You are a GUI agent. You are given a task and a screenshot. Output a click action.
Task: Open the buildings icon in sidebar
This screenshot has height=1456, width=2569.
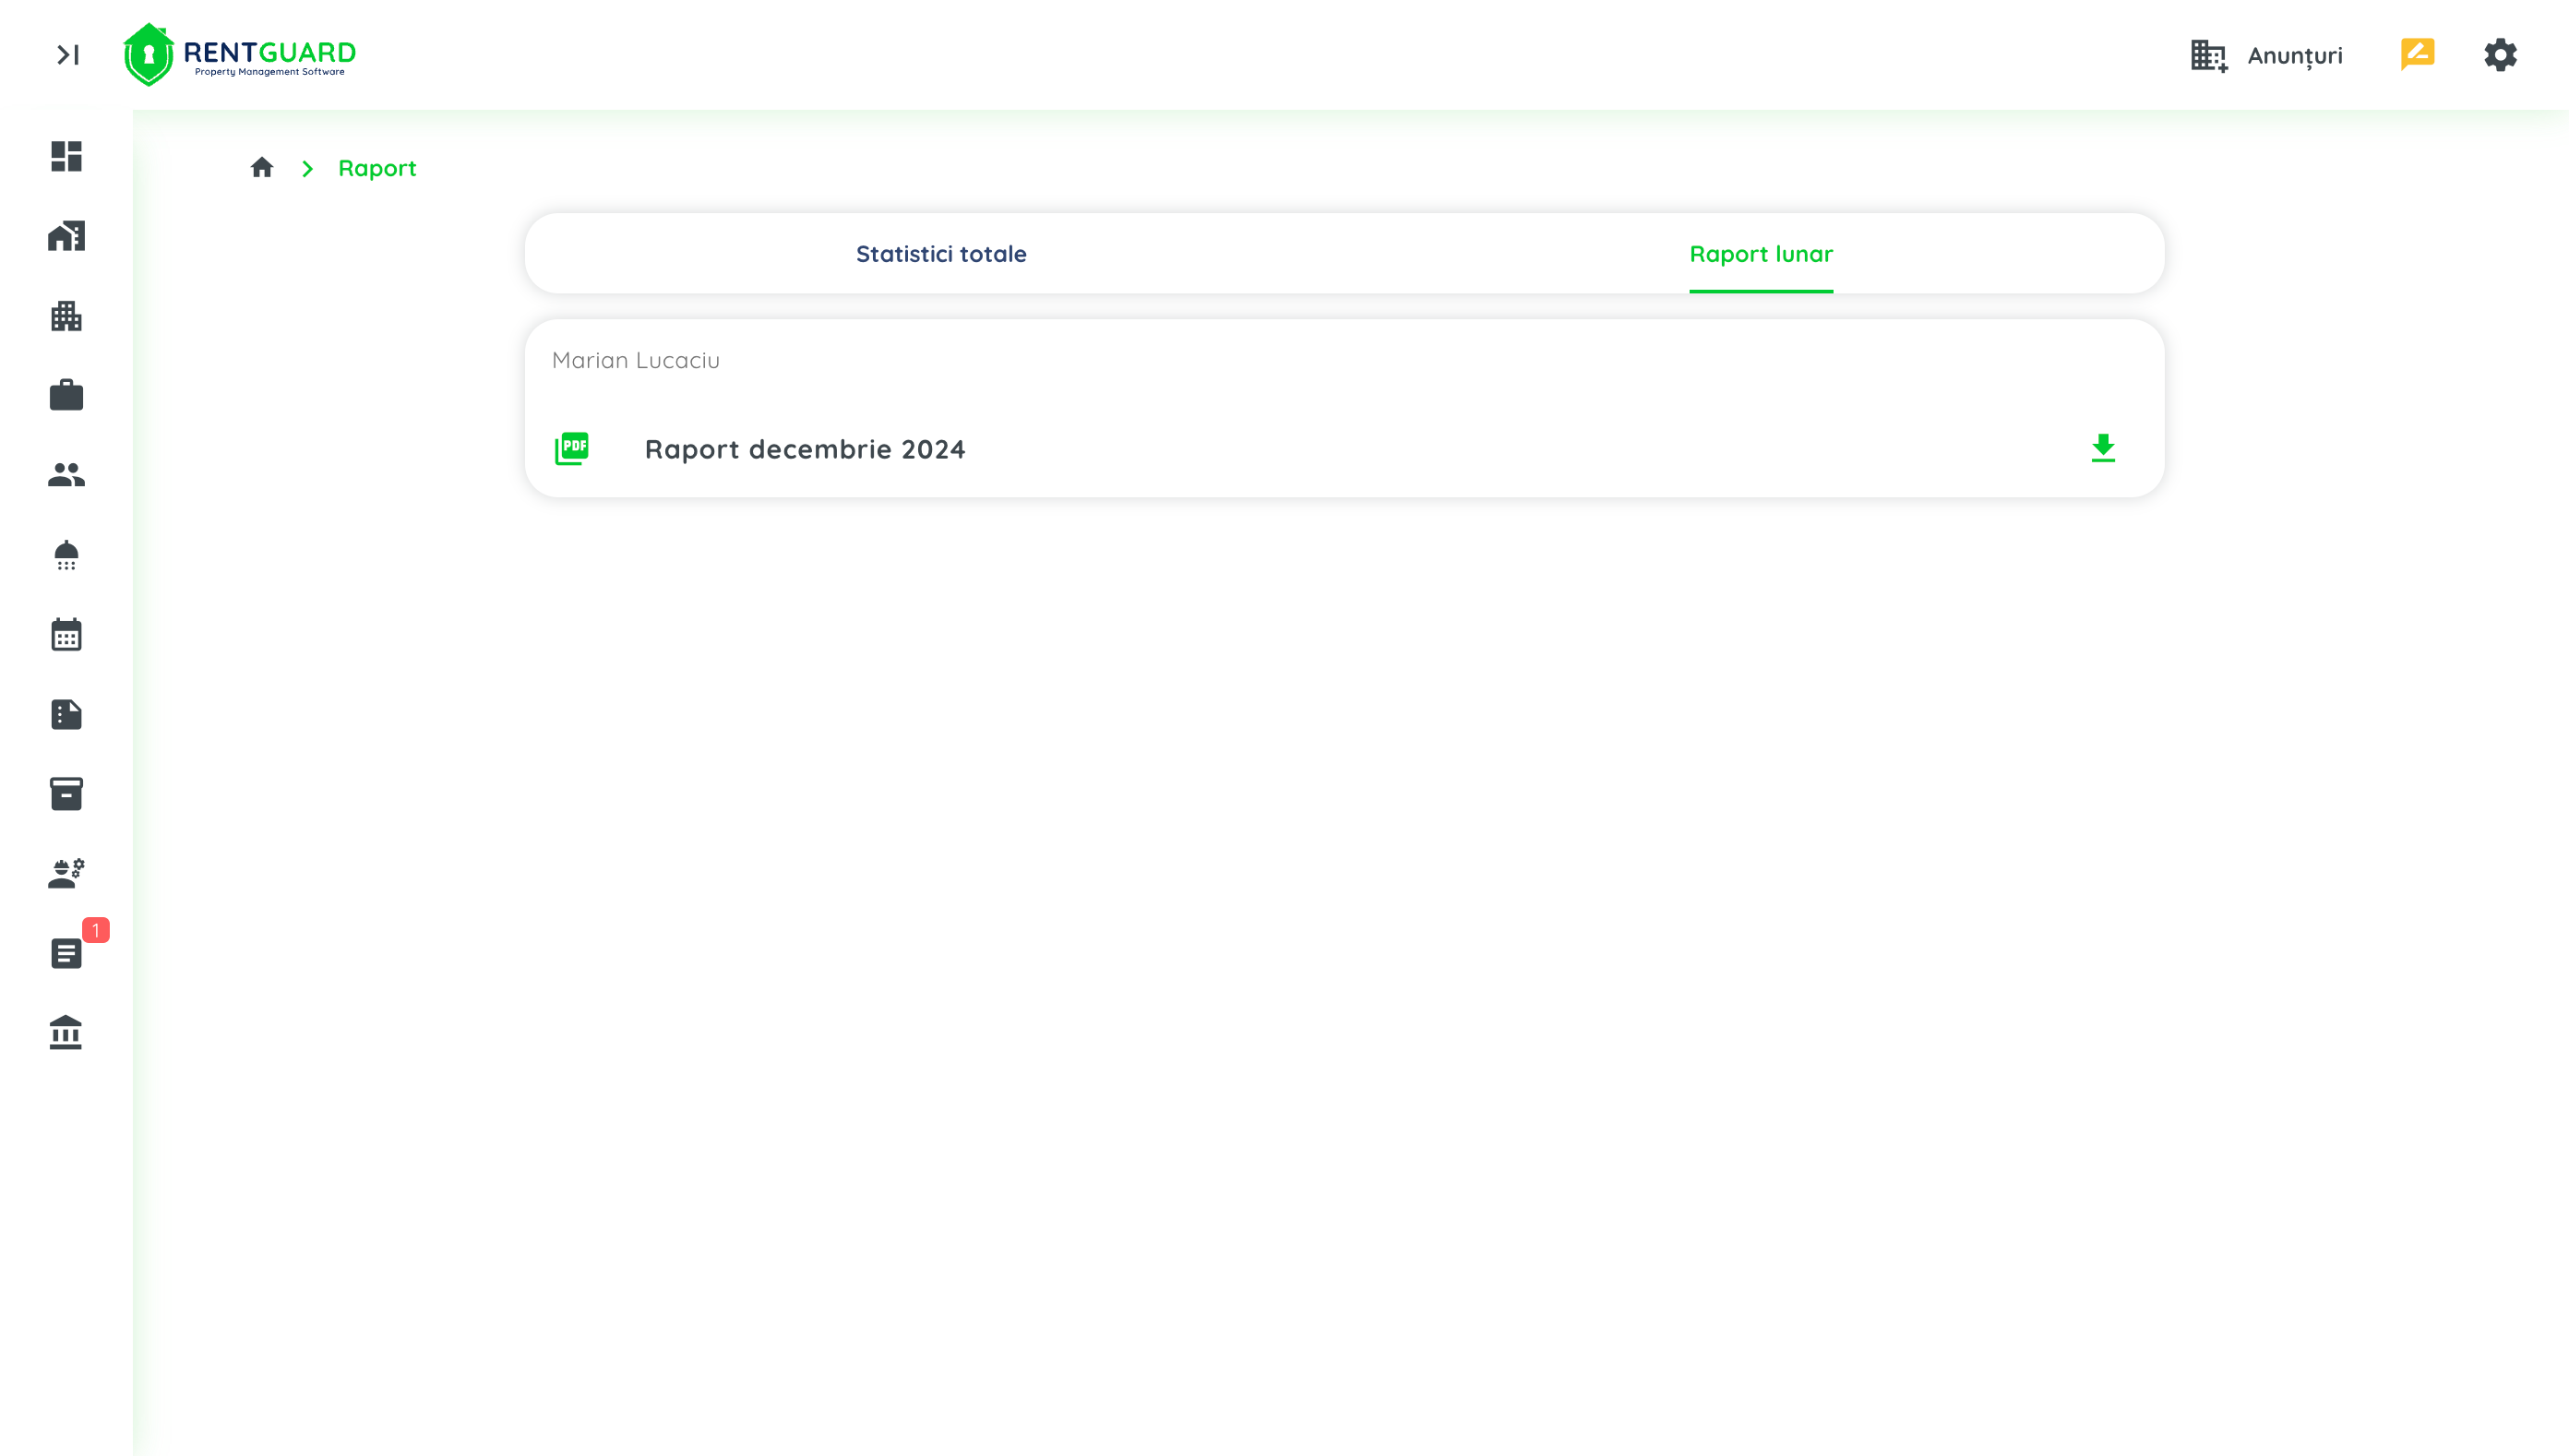[66, 316]
